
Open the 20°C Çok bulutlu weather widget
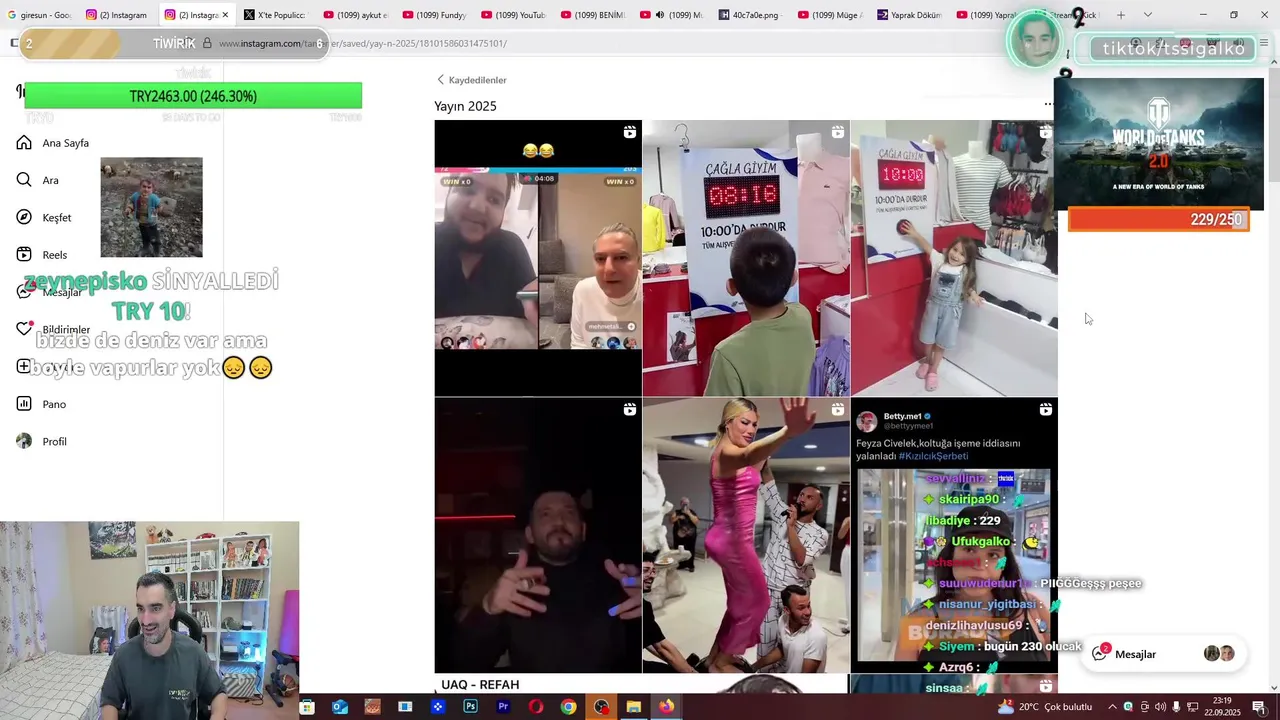point(1045,707)
